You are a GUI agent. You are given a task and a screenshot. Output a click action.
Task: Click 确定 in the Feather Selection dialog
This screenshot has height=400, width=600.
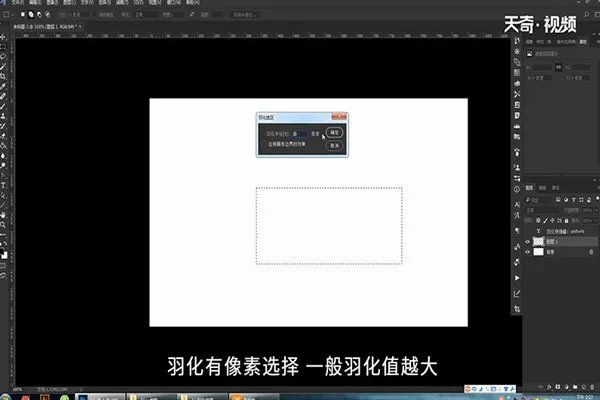click(x=334, y=132)
